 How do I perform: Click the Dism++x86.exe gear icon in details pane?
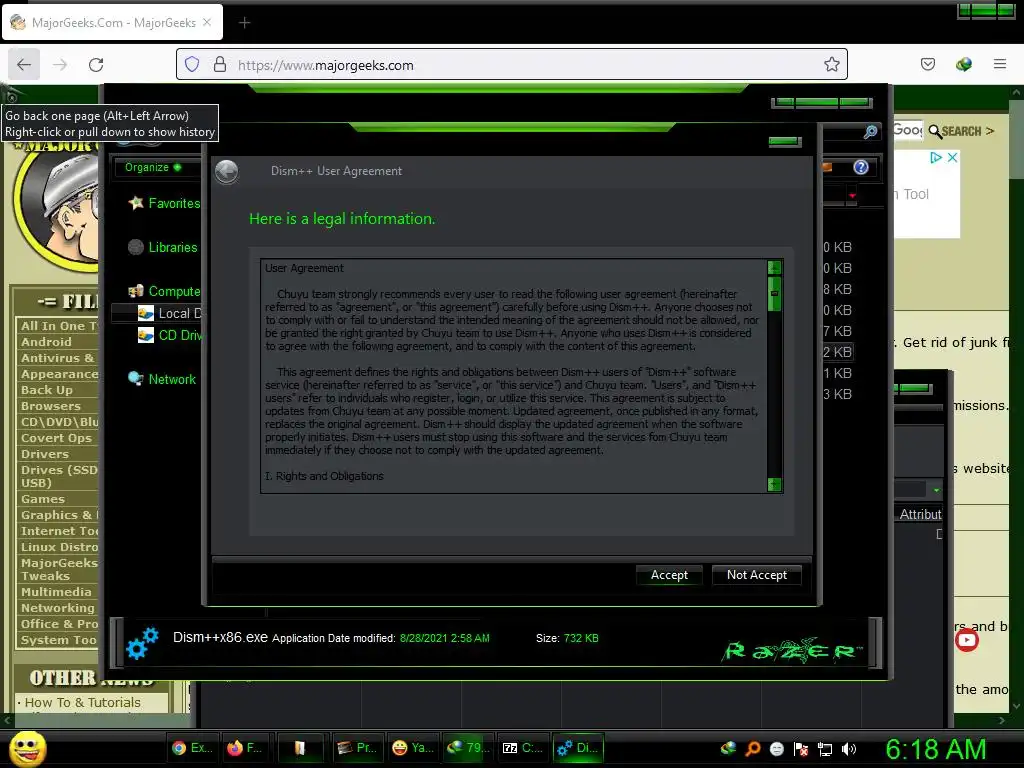(142, 643)
